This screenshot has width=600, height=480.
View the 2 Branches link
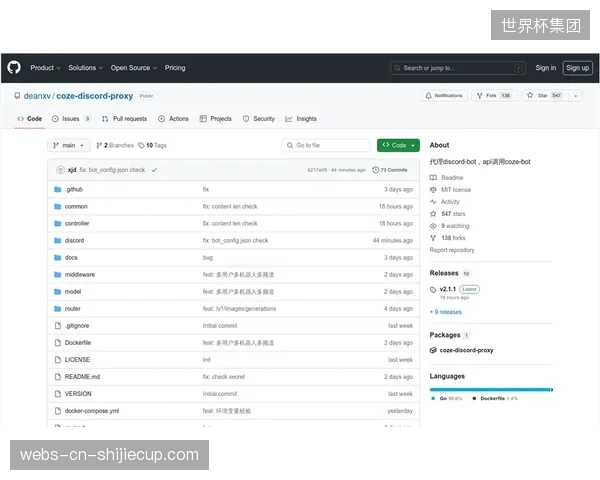[115, 145]
